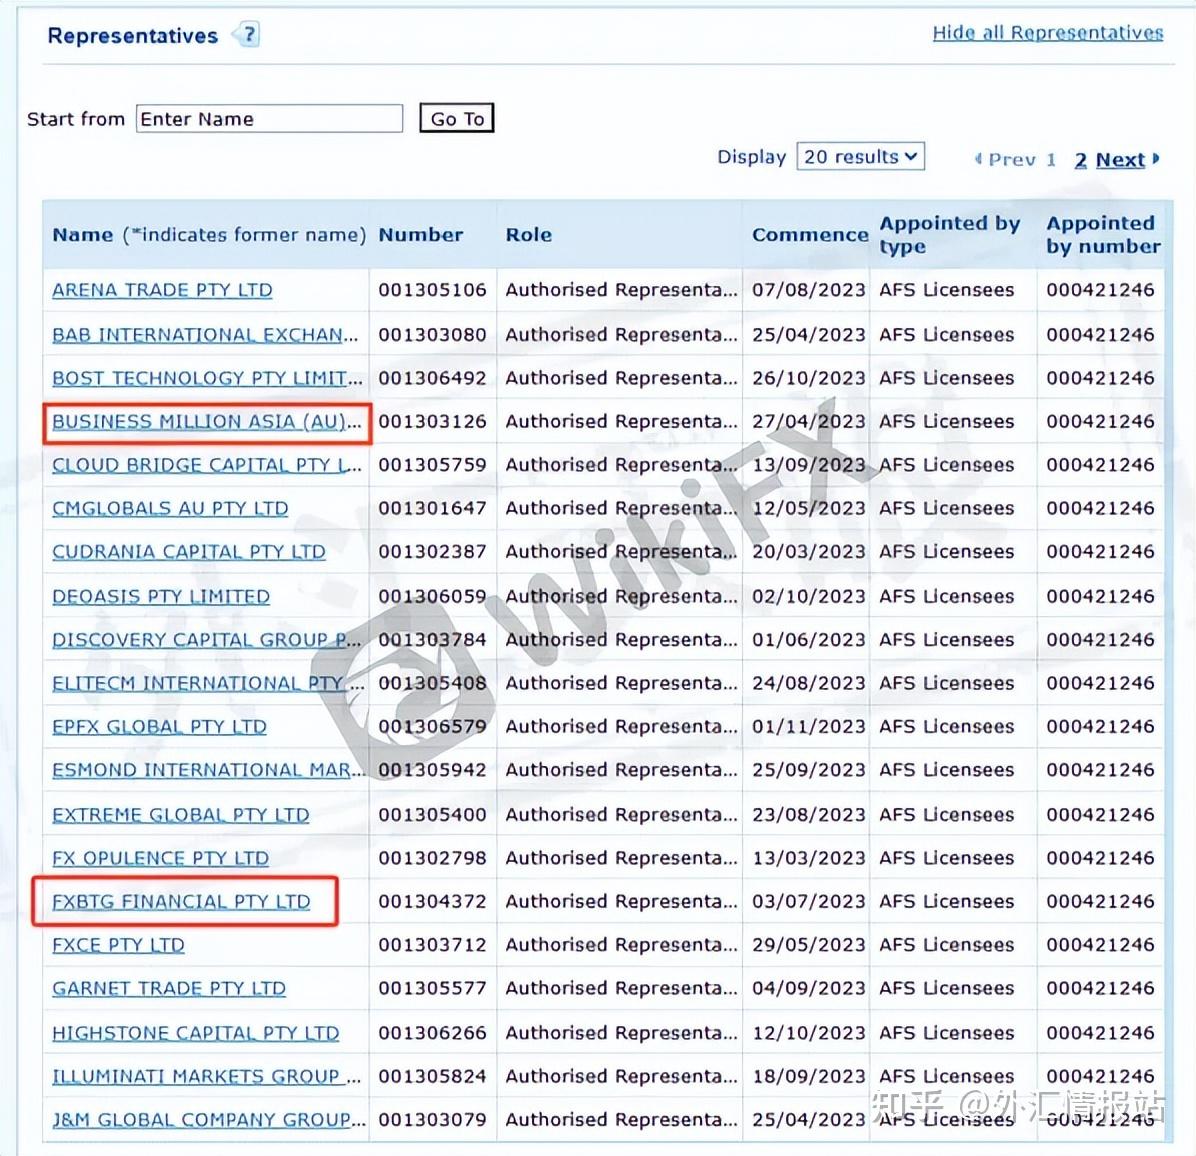Click the Representatives section heading
Image resolution: width=1196 pixels, height=1156 pixels.
tap(133, 36)
